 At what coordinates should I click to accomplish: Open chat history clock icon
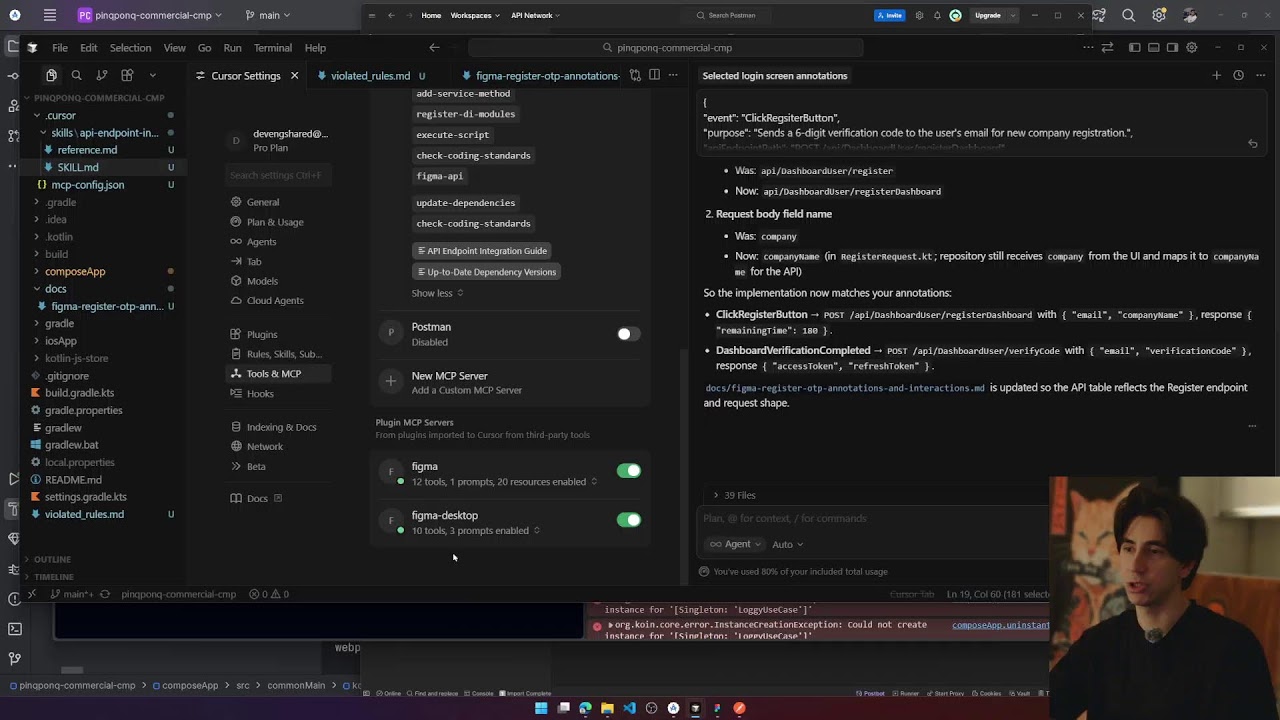click(1238, 75)
